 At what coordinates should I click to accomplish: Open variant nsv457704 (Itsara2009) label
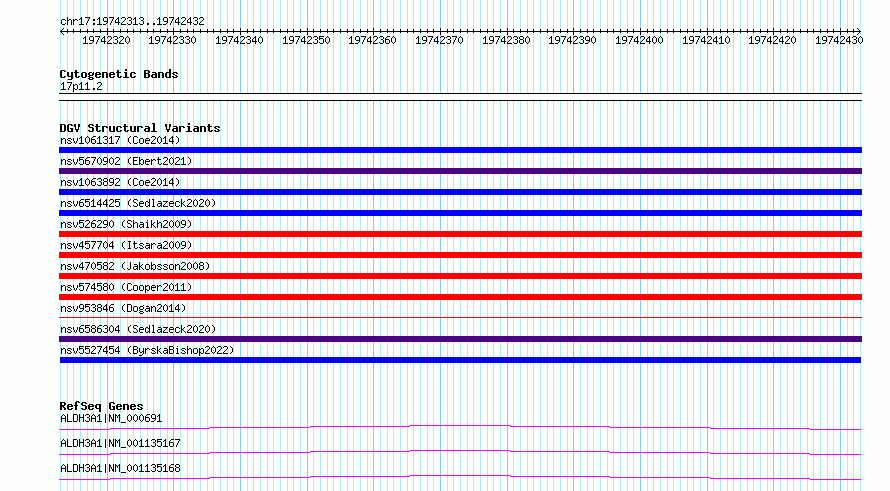pos(126,245)
